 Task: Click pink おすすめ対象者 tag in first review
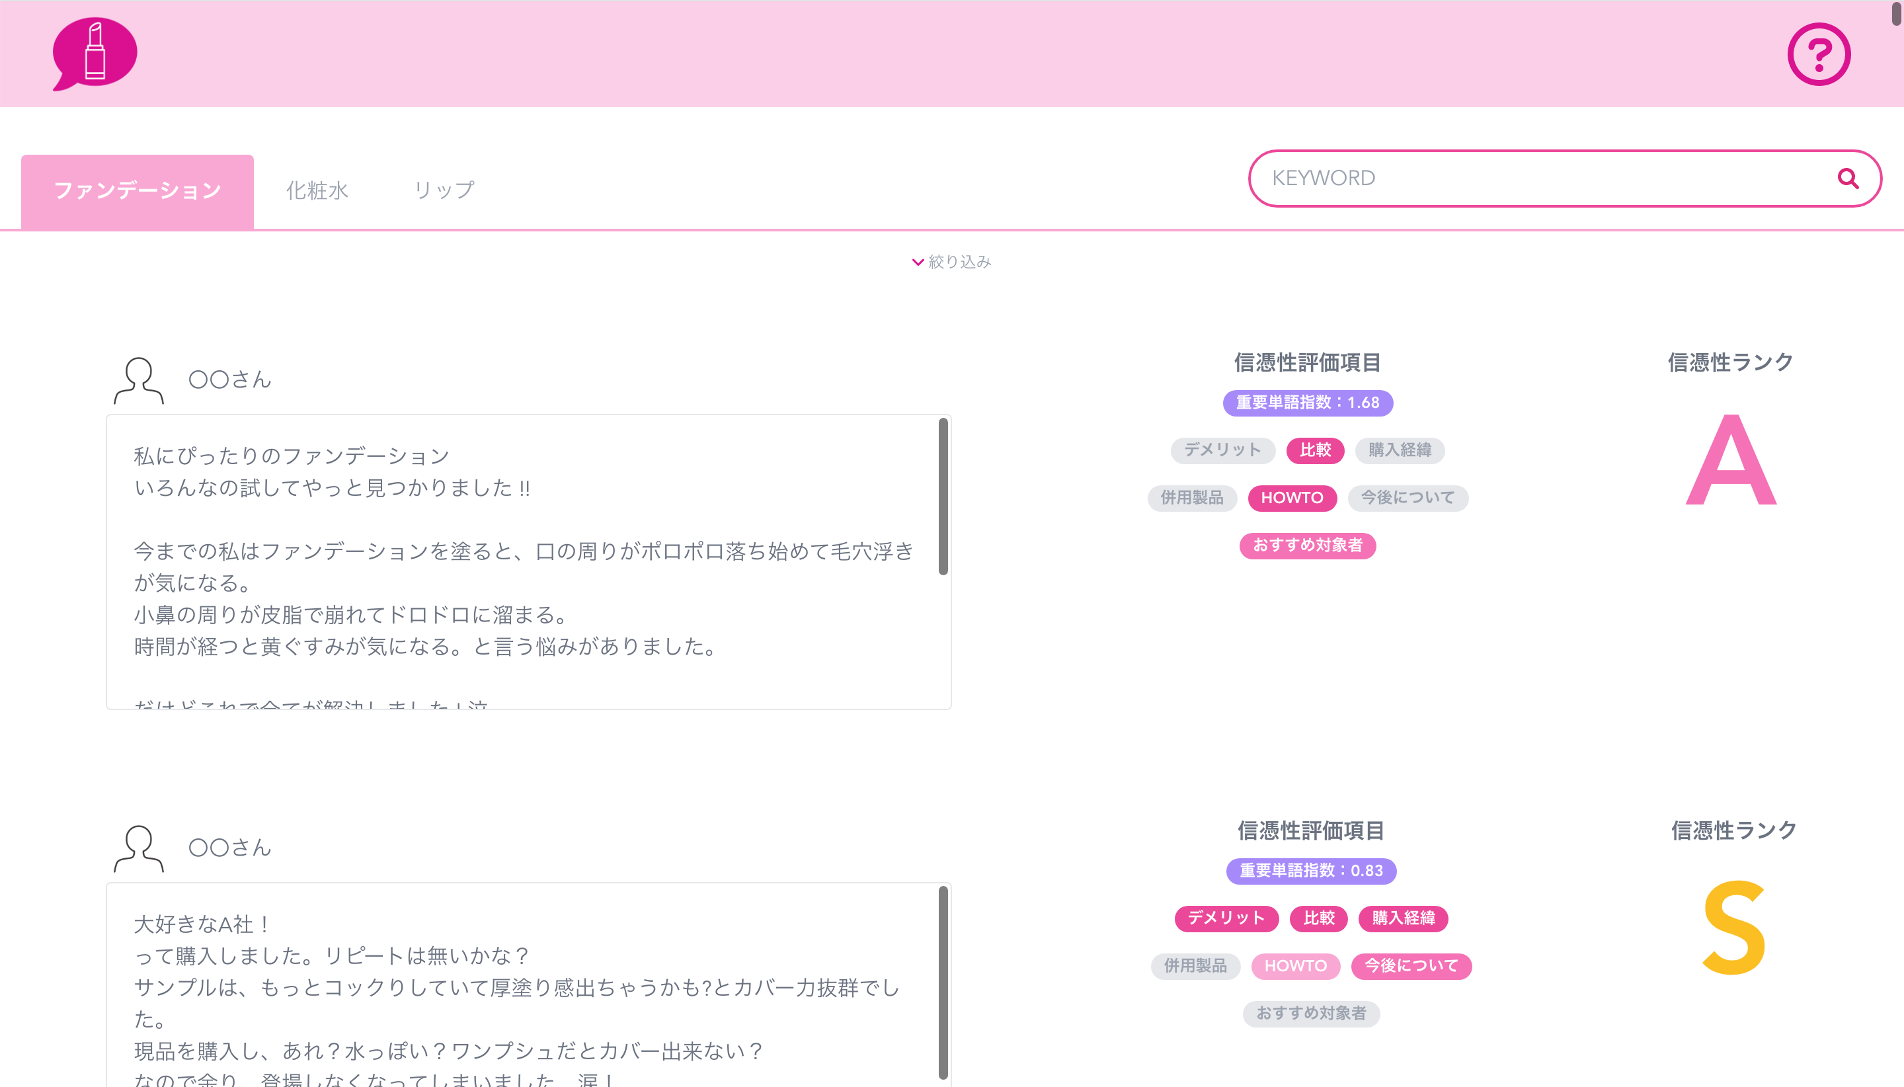click(1308, 546)
